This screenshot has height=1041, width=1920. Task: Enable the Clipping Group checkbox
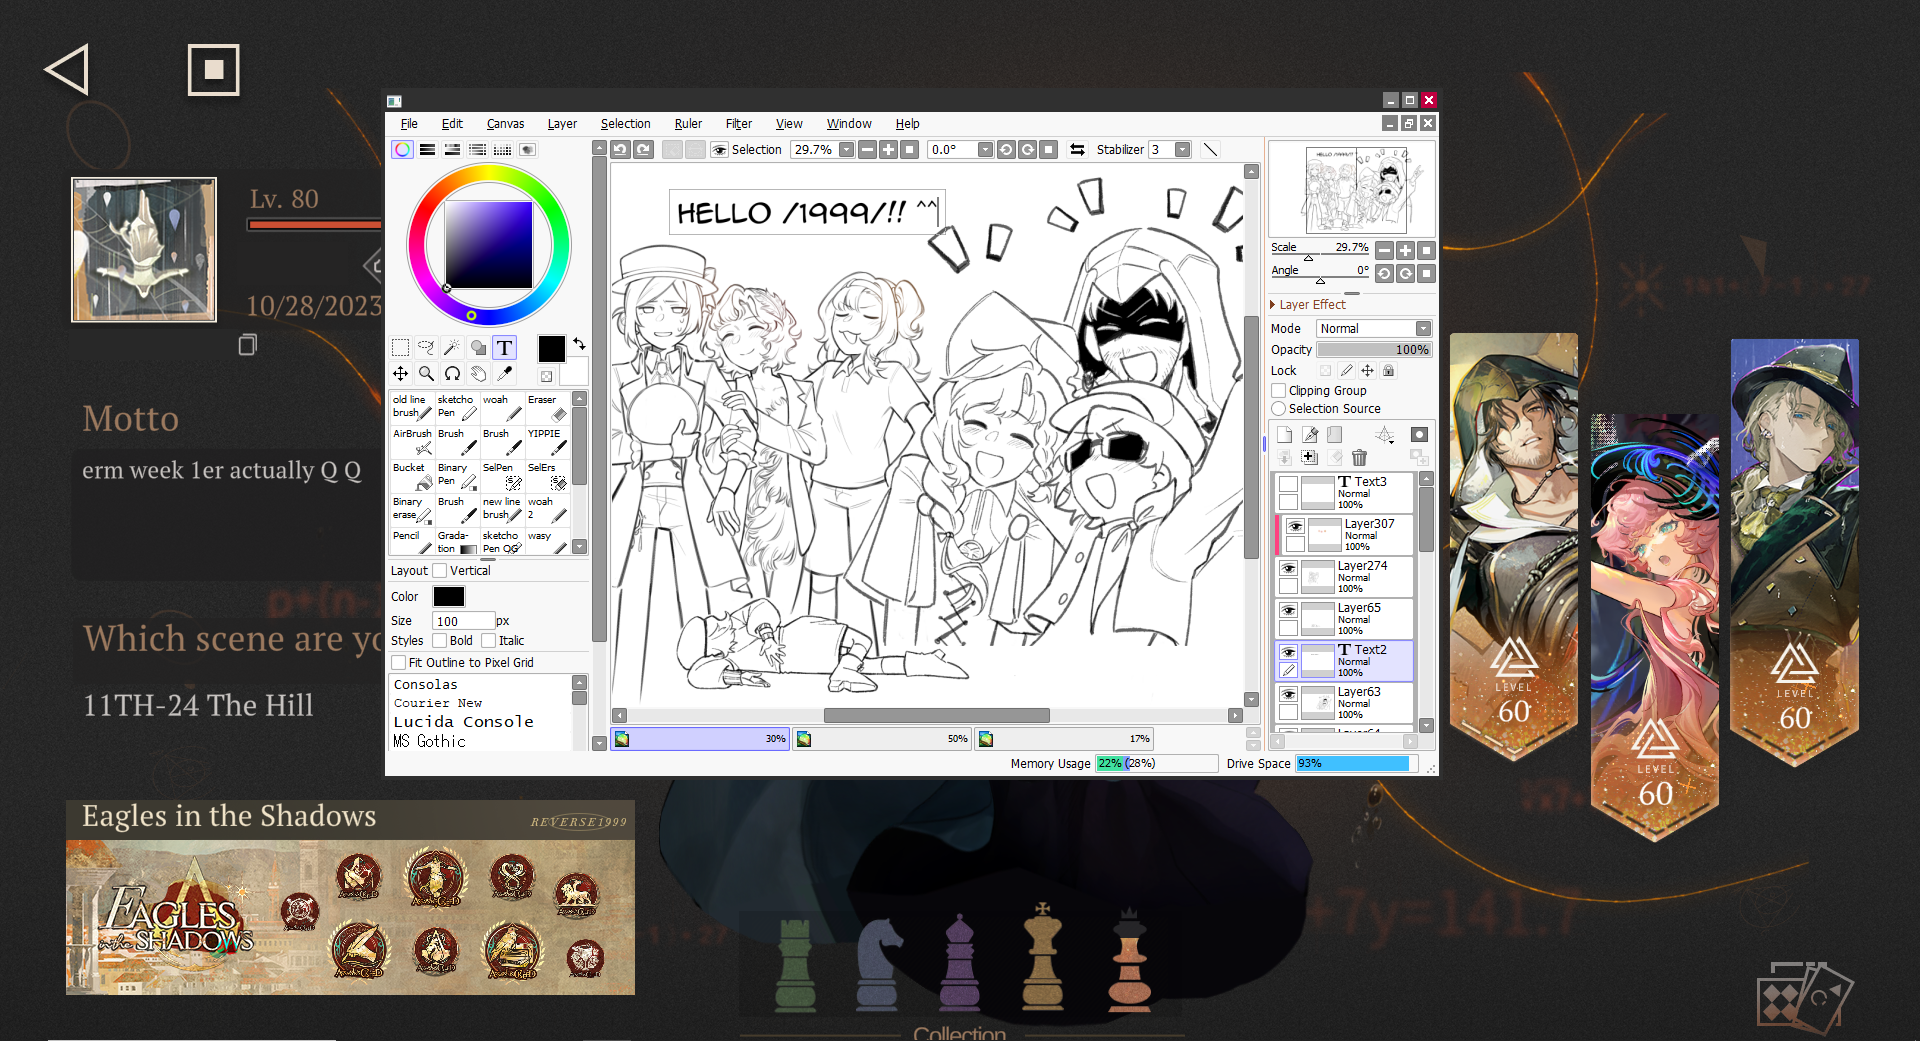(x=1278, y=391)
